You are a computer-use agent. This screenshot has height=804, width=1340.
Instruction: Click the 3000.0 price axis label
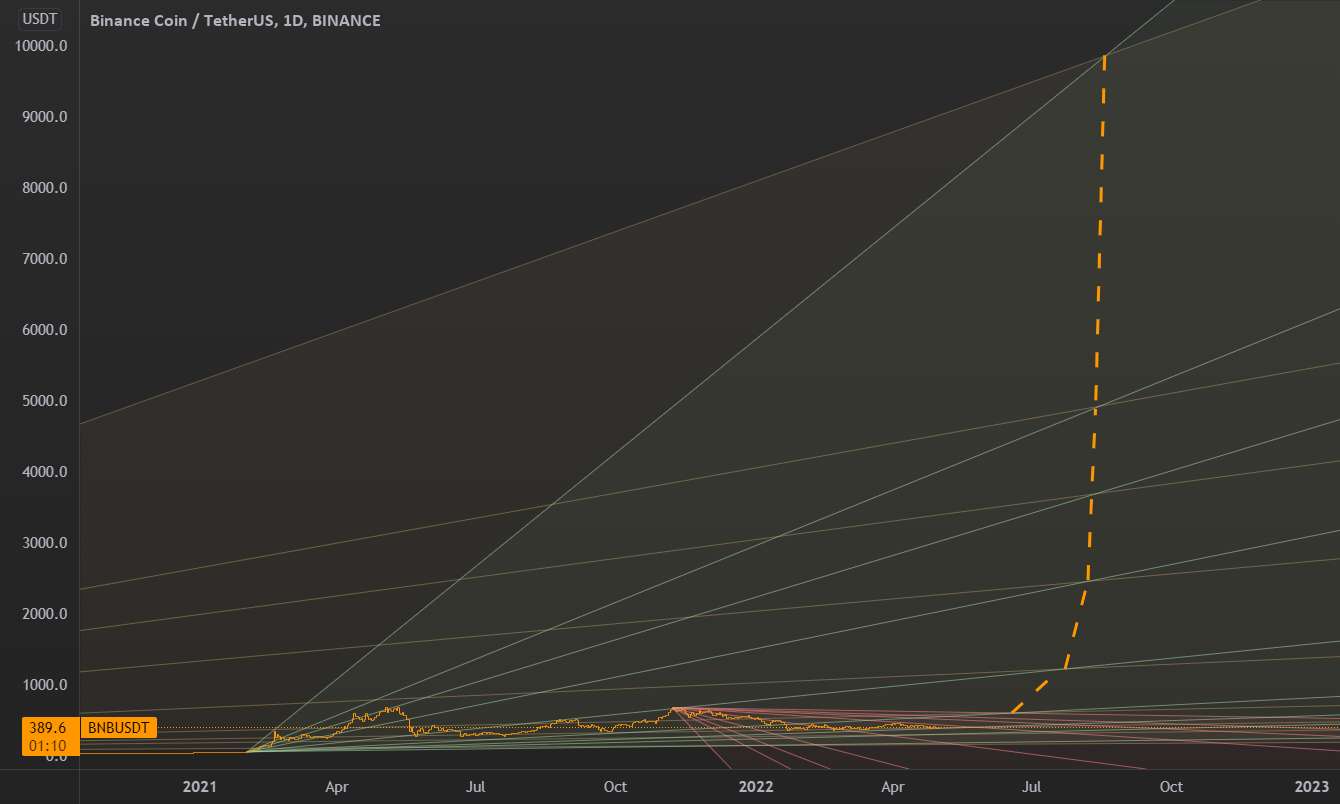pos(44,543)
